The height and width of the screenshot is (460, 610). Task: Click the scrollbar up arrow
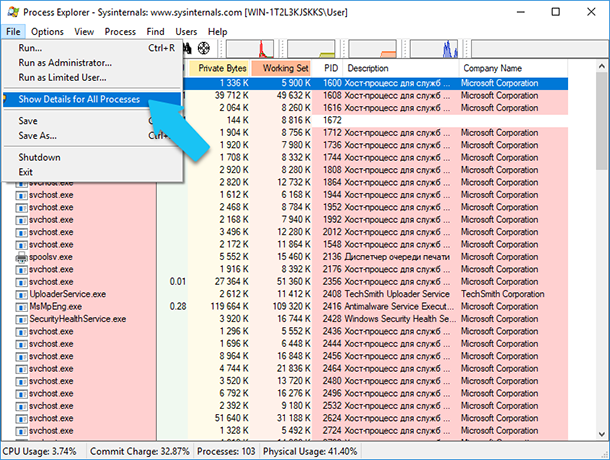pyautogui.click(x=601, y=67)
